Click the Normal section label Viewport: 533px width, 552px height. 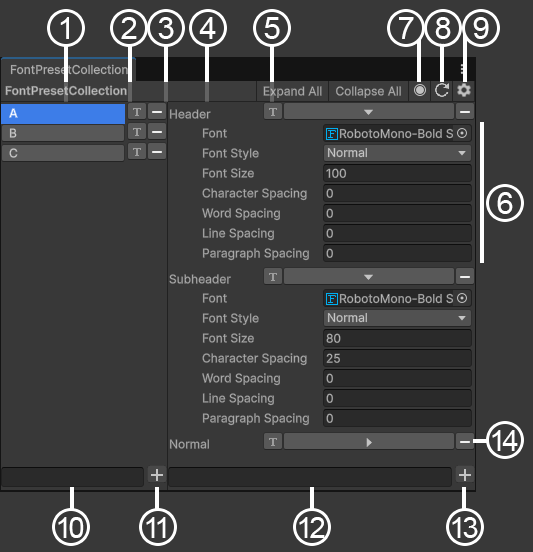point(189,444)
